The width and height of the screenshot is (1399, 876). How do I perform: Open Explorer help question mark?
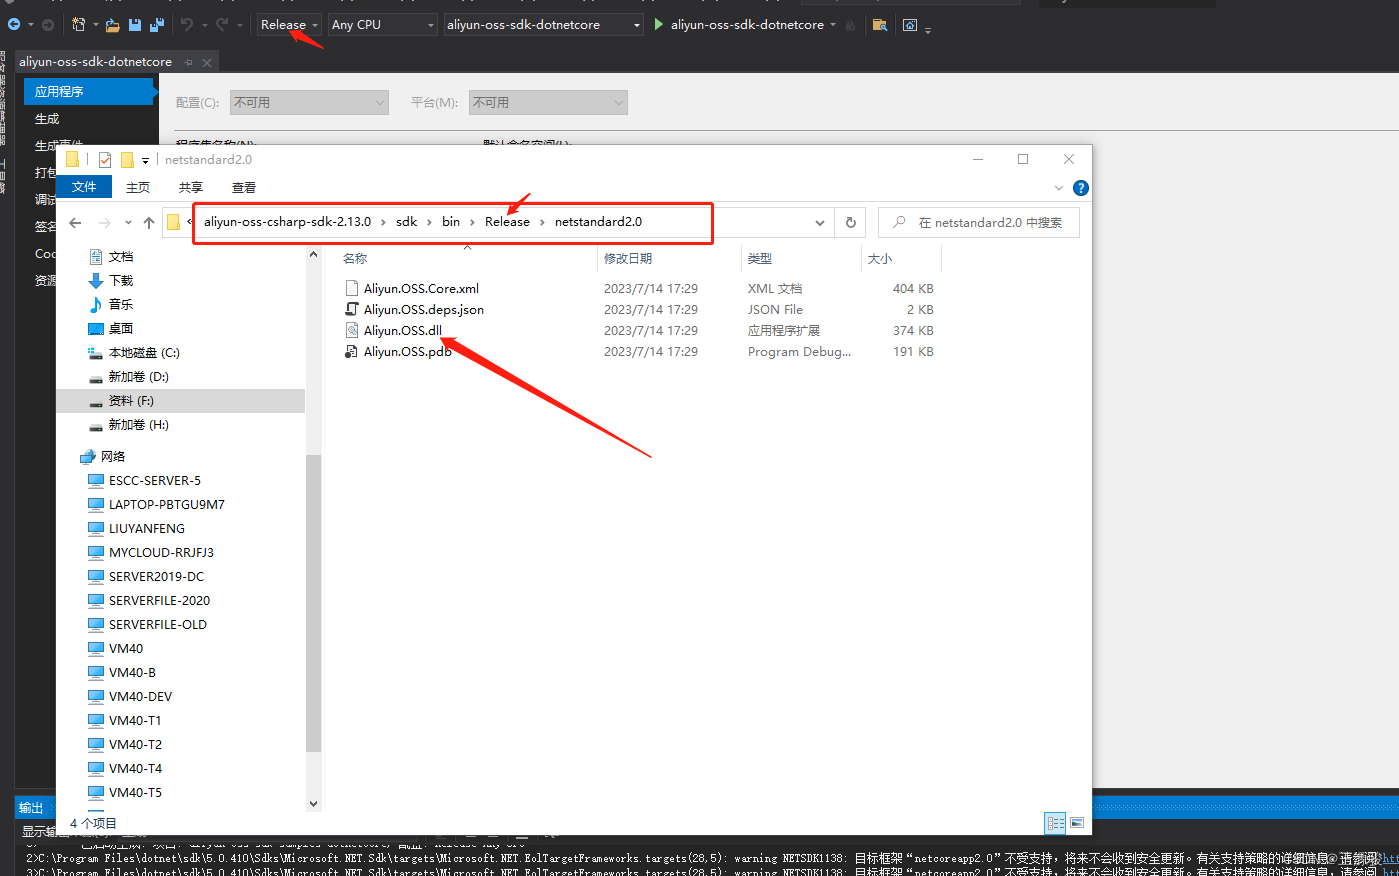tap(1080, 188)
